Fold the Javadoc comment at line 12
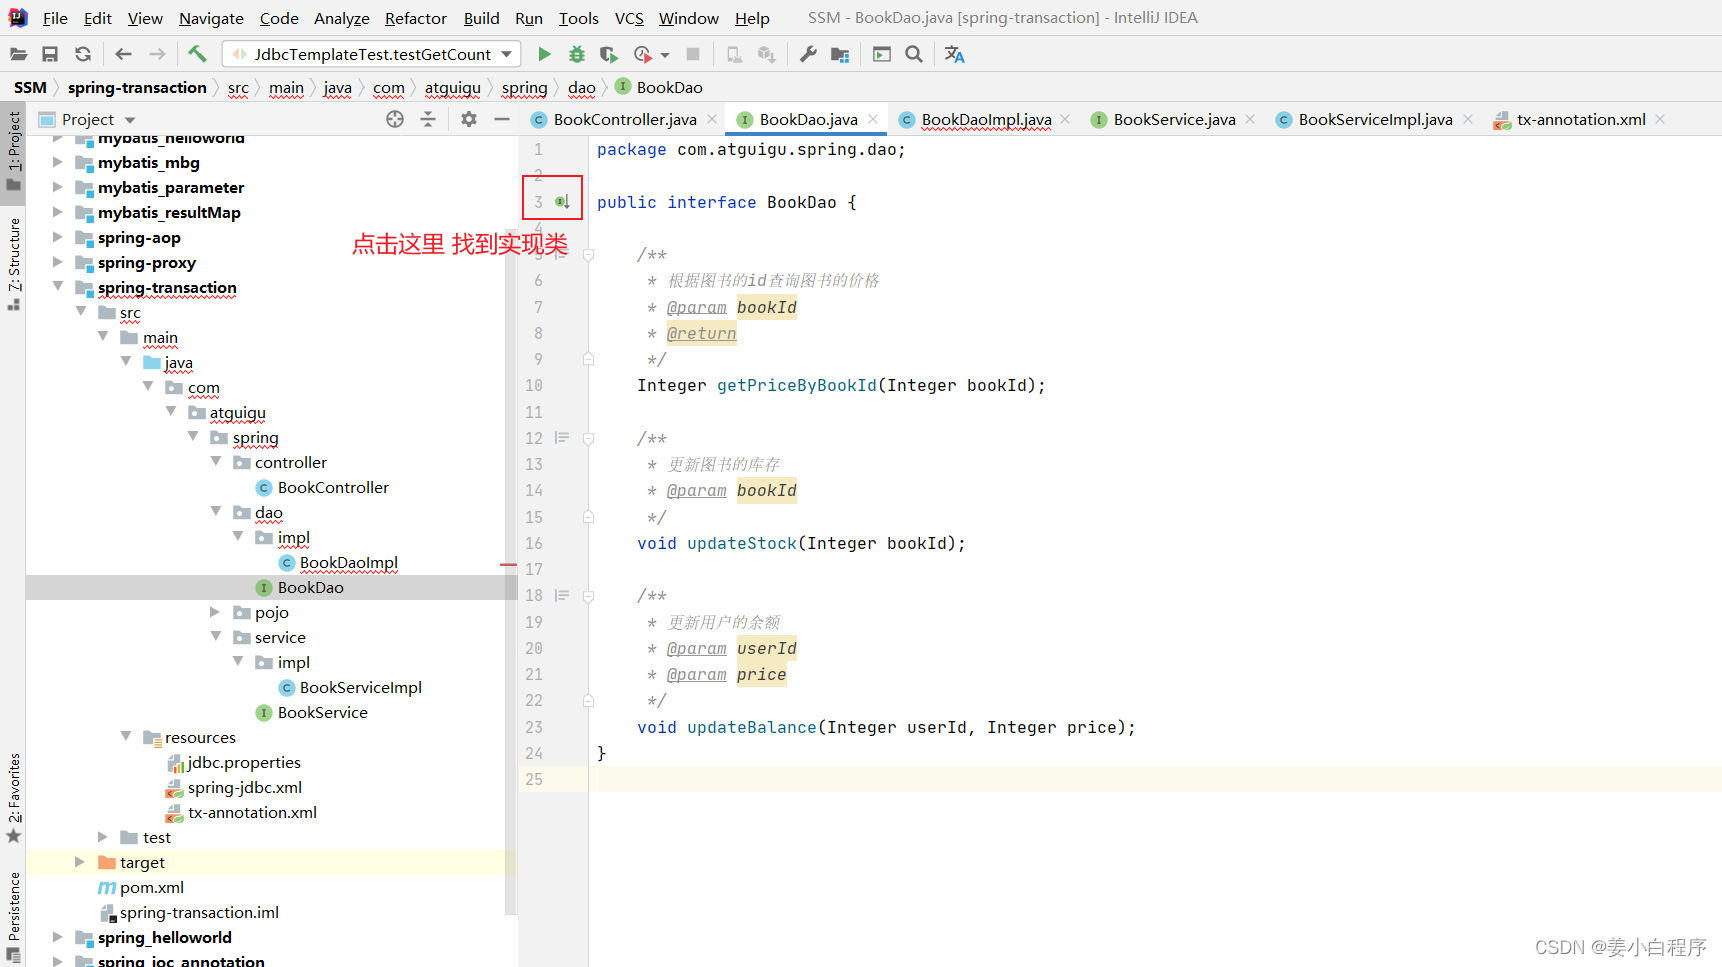This screenshot has width=1722, height=967. 588,438
